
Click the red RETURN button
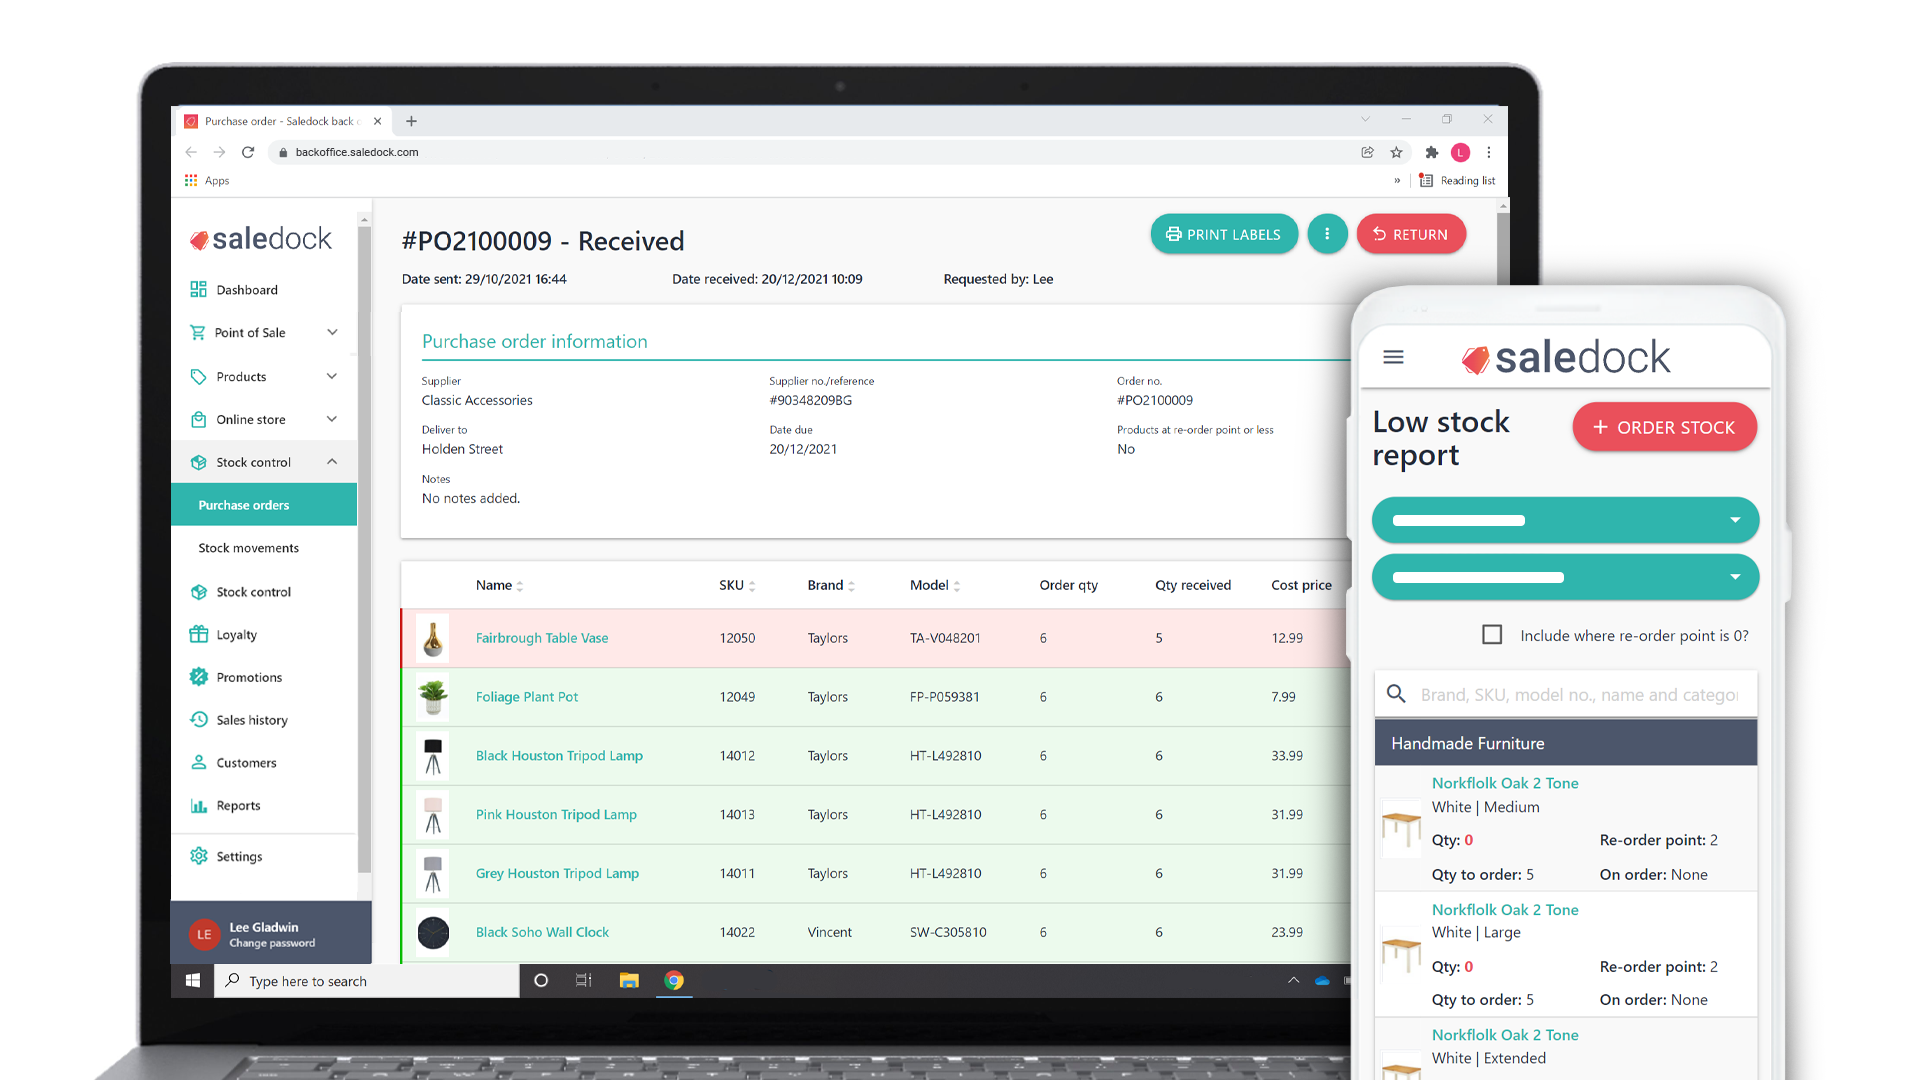pyautogui.click(x=1410, y=234)
